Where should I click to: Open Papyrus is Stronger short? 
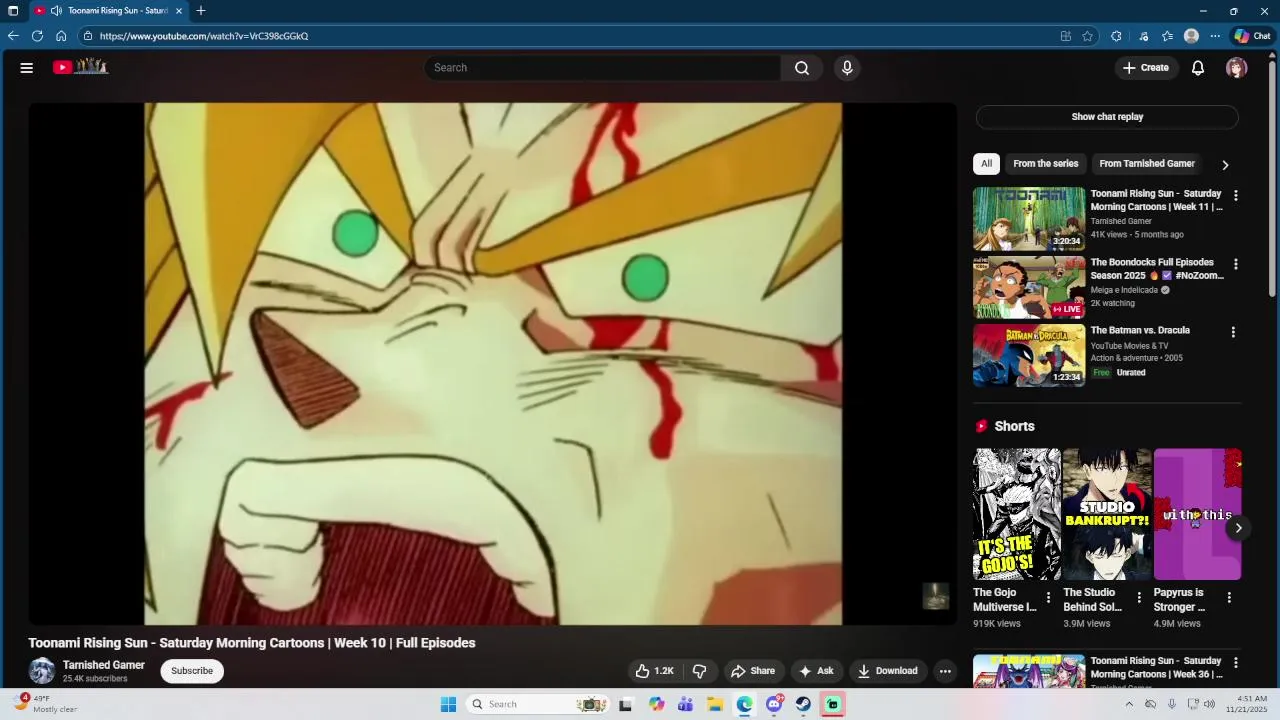point(1197,514)
